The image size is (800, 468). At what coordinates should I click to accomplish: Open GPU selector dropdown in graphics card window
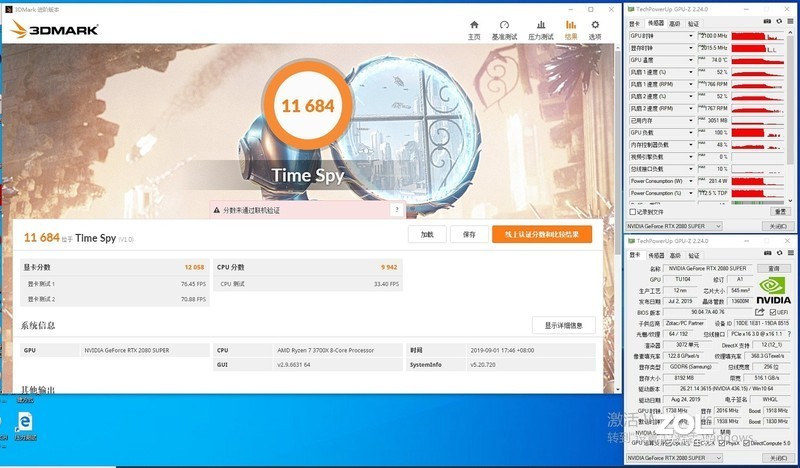(x=674, y=458)
